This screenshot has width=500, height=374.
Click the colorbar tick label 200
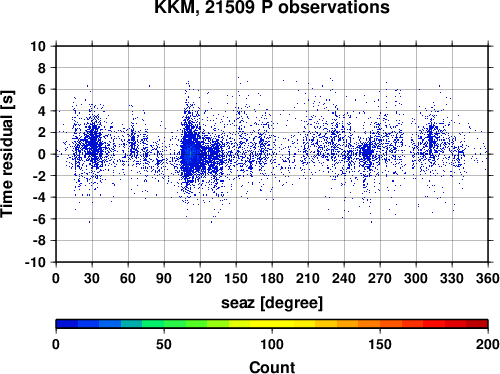coord(488,344)
